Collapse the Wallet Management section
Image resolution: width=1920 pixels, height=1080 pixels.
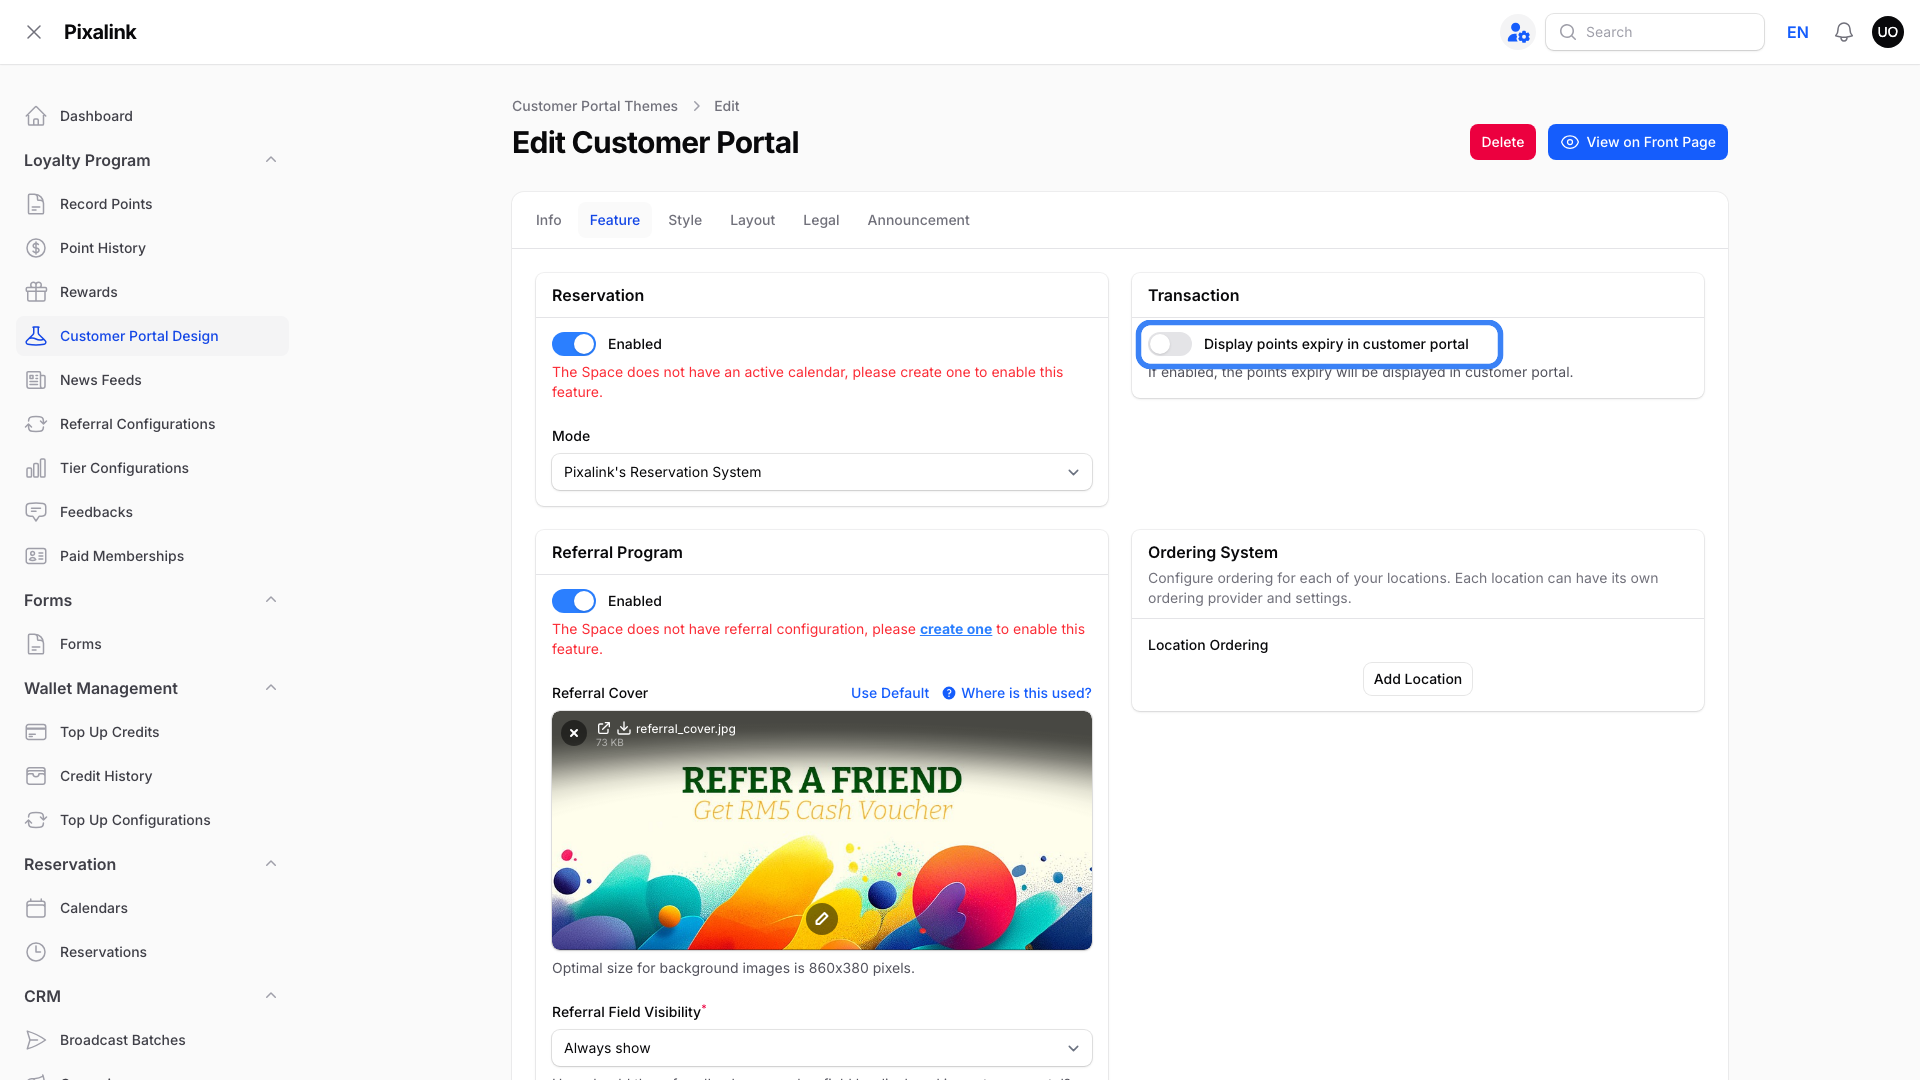coord(271,688)
